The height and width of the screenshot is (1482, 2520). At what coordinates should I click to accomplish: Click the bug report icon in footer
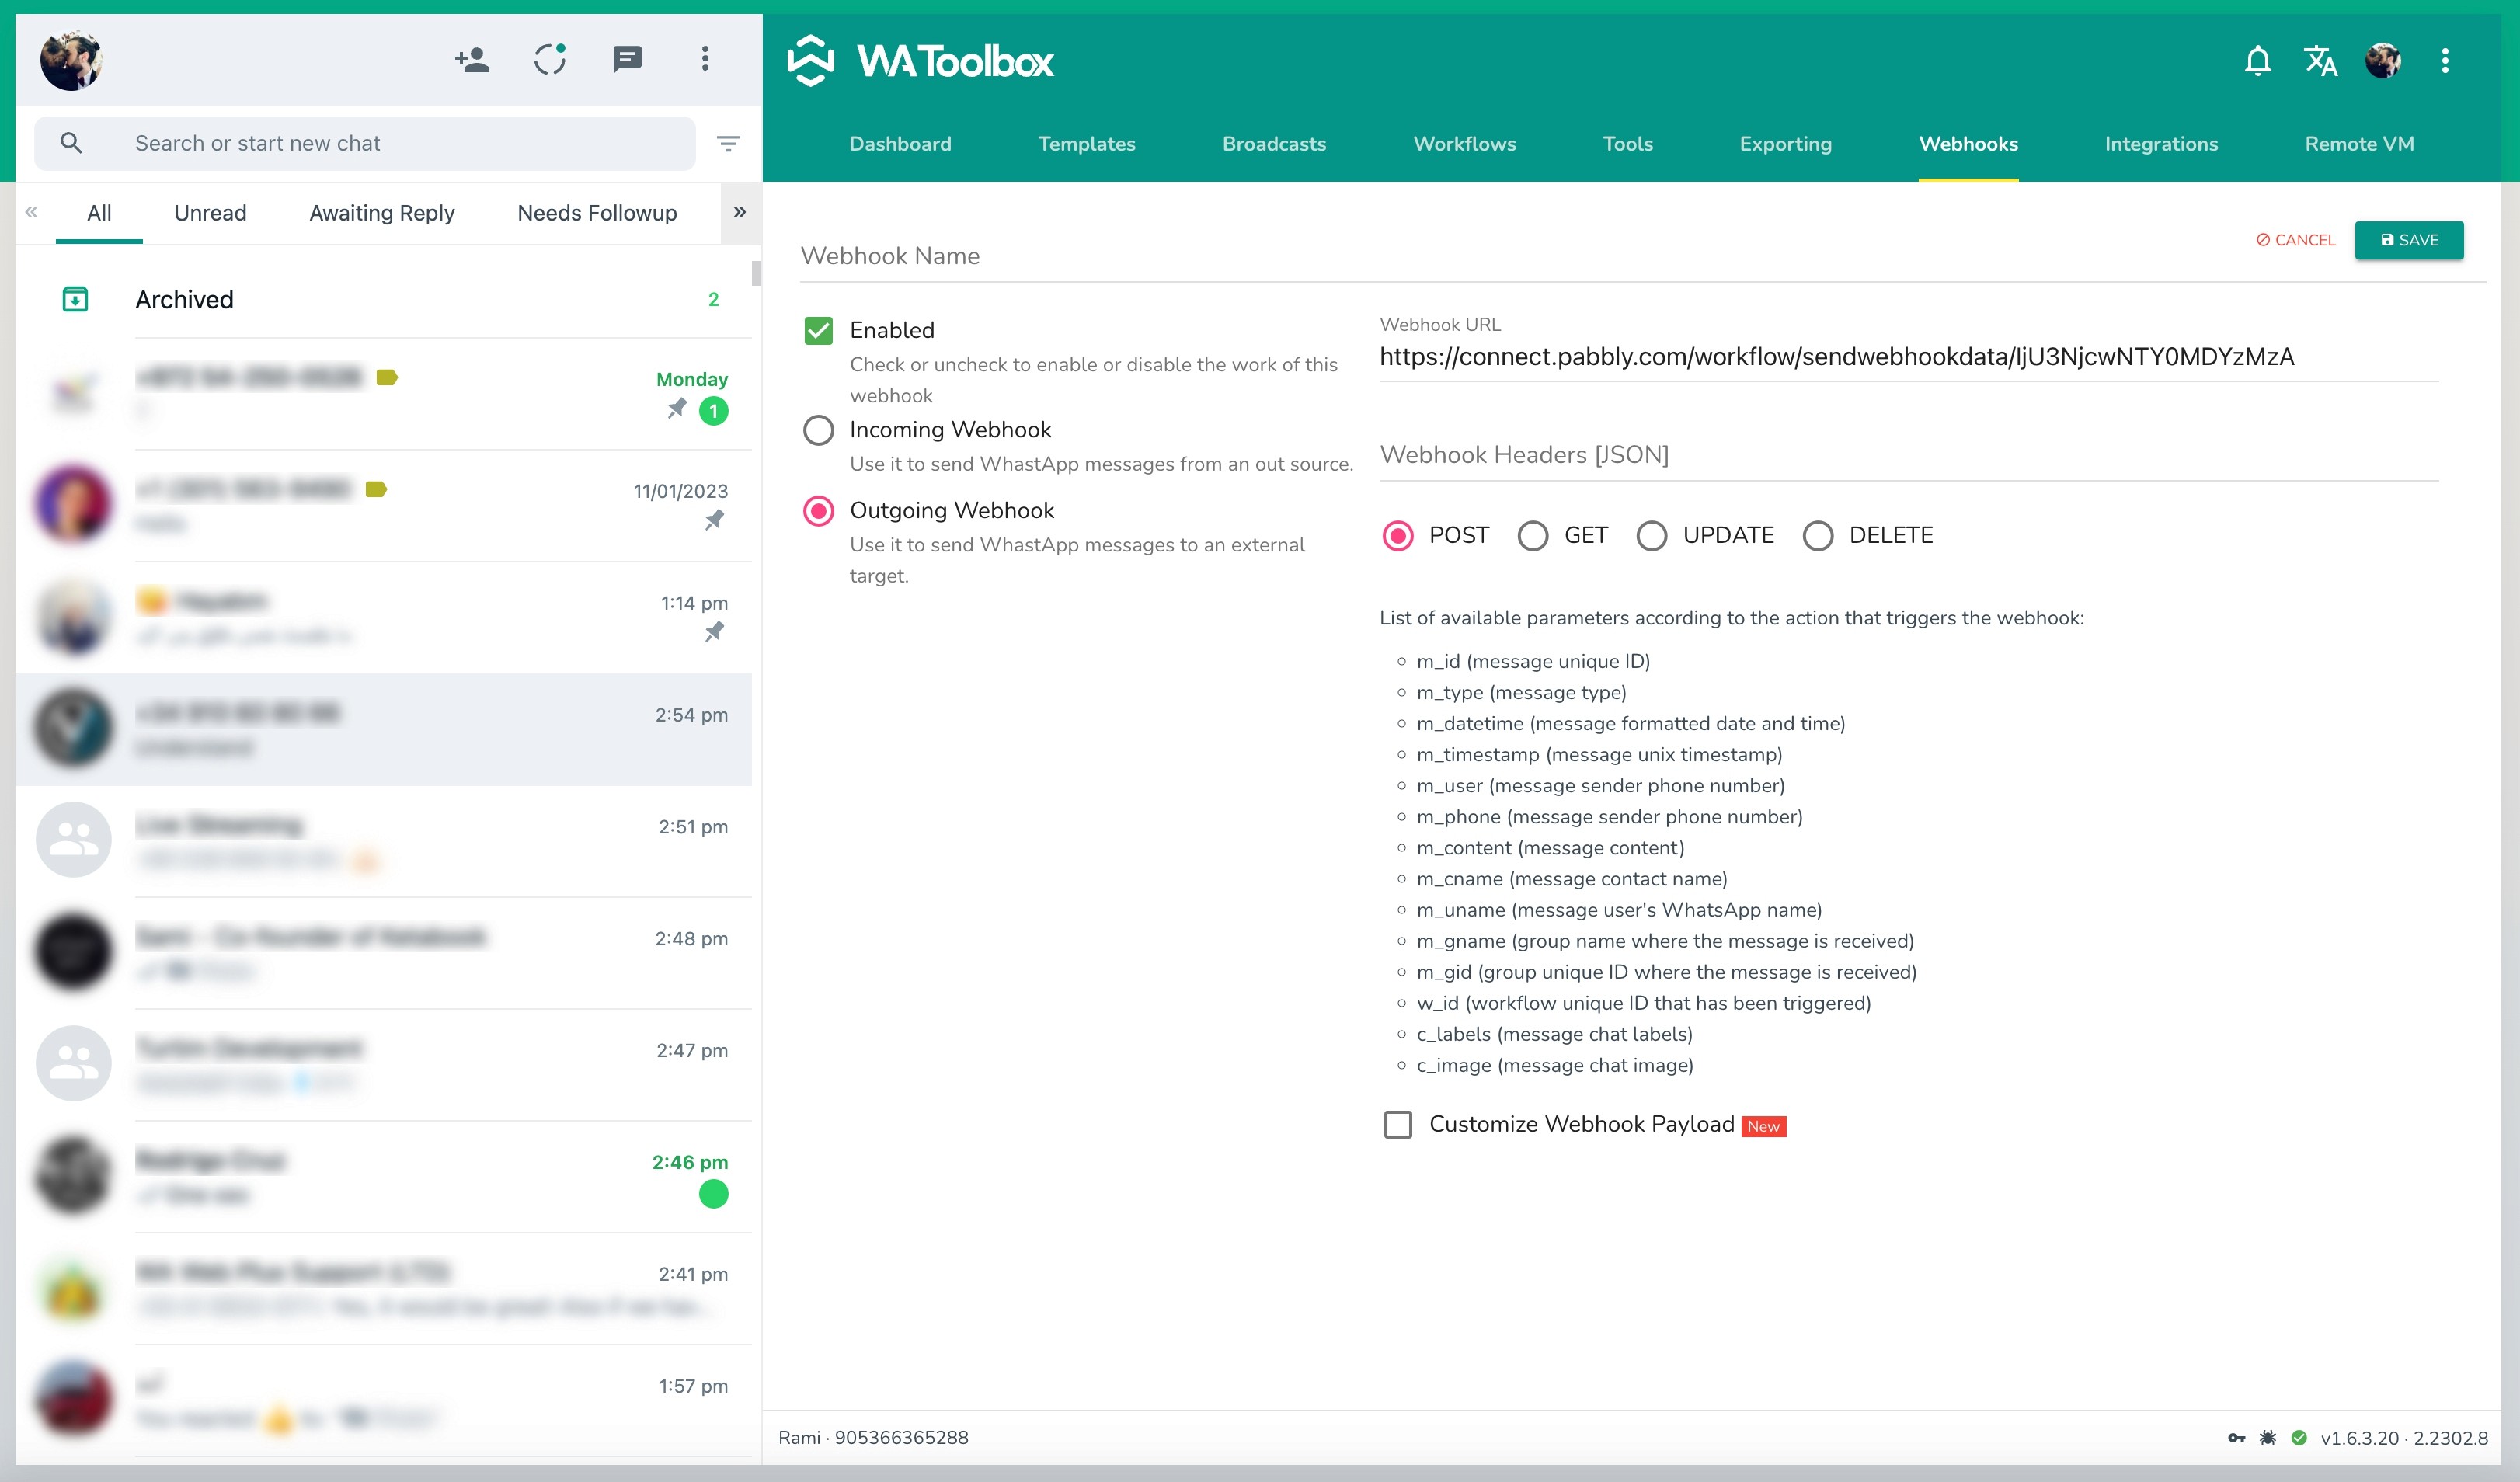point(2268,1438)
